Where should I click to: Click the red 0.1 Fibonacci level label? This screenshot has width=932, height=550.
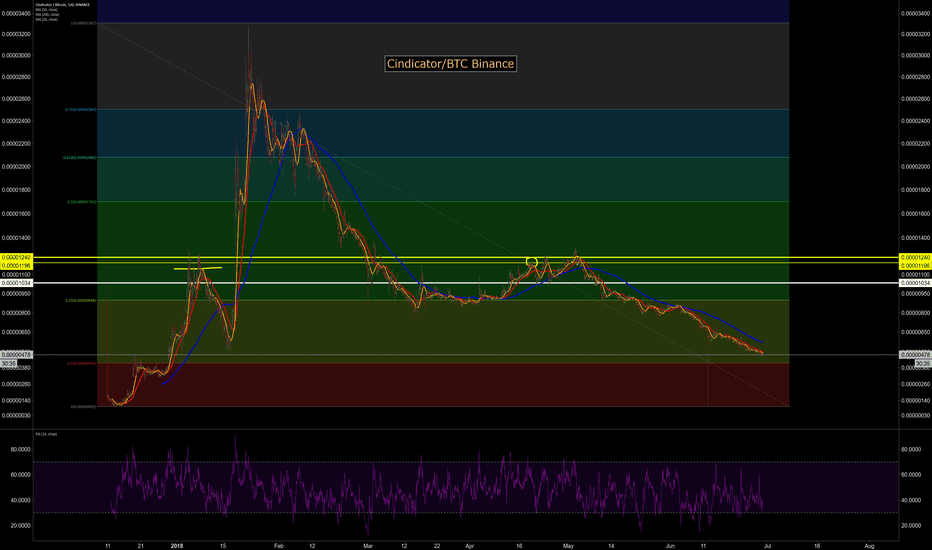81,363
